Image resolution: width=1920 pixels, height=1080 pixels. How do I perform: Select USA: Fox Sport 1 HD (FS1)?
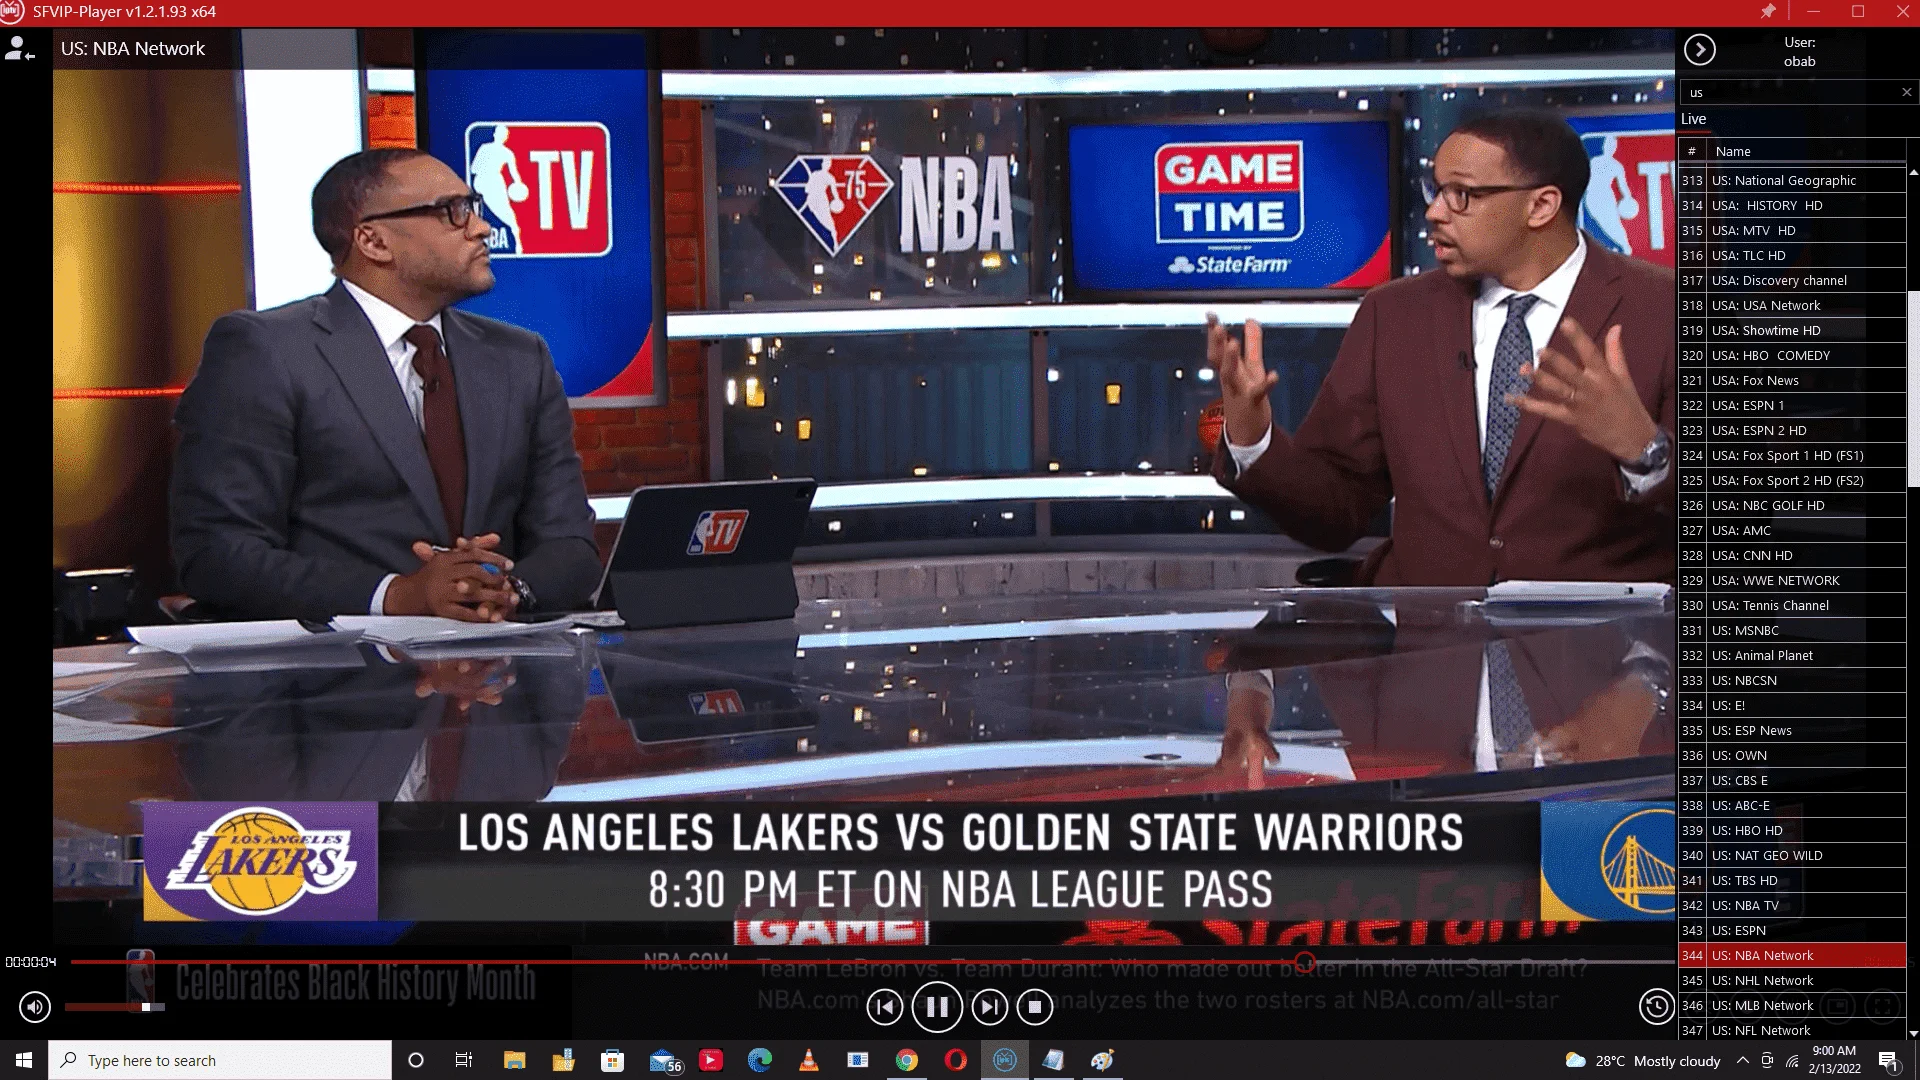pos(1792,455)
